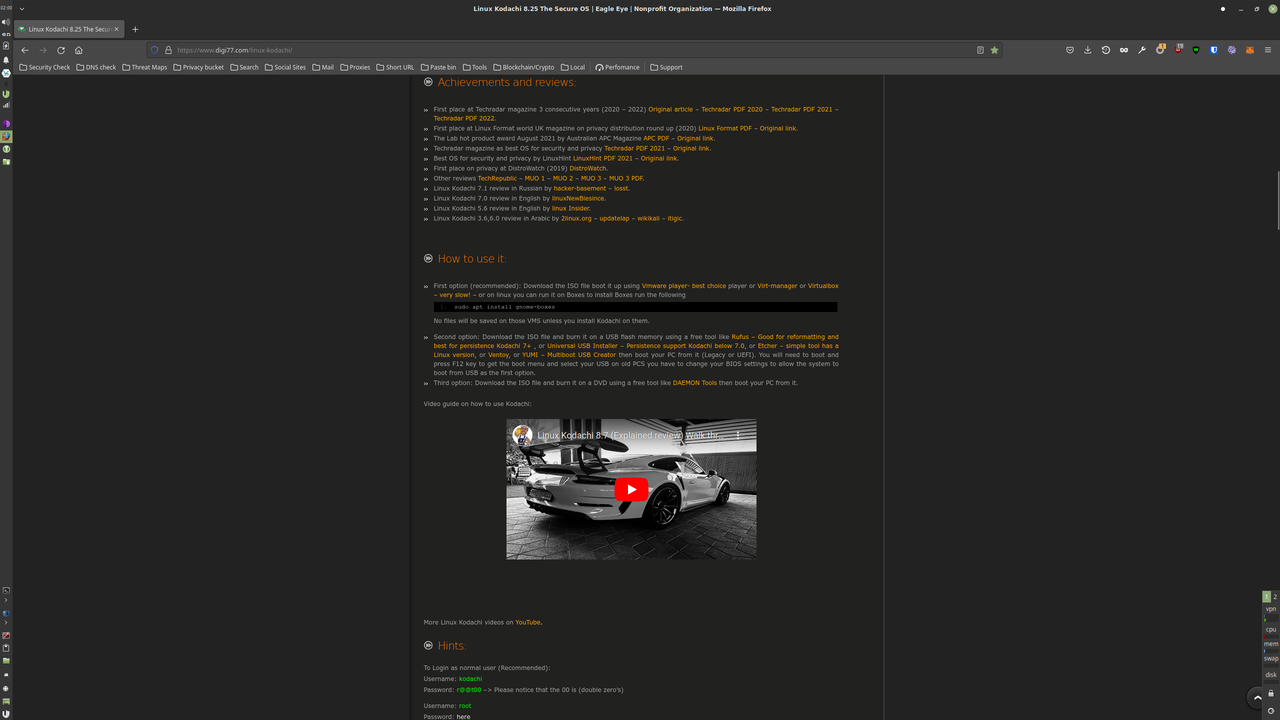Open the Paste bin bookmark folder
1280x720 pixels.
click(438, 67)
